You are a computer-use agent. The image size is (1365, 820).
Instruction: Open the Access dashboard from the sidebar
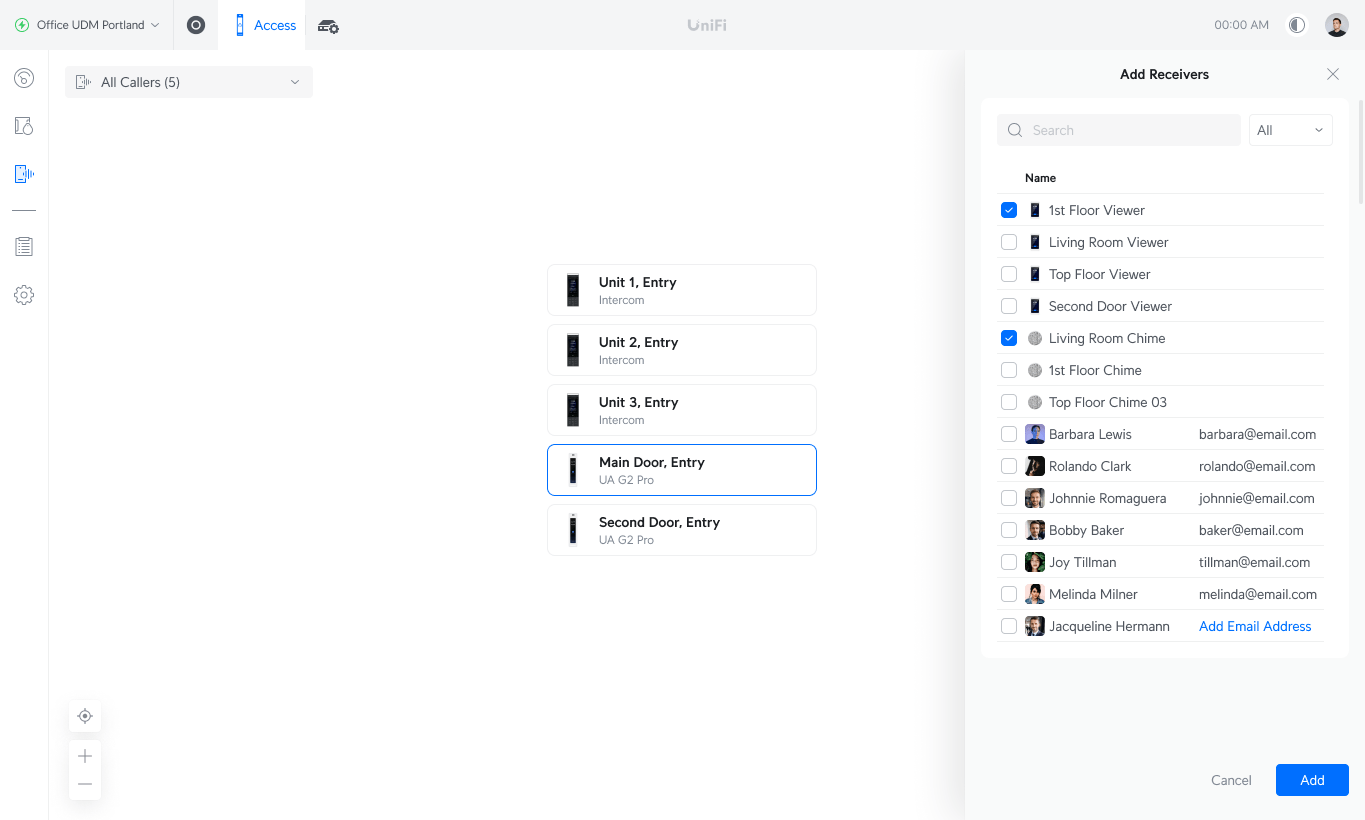tap(24, 78)
